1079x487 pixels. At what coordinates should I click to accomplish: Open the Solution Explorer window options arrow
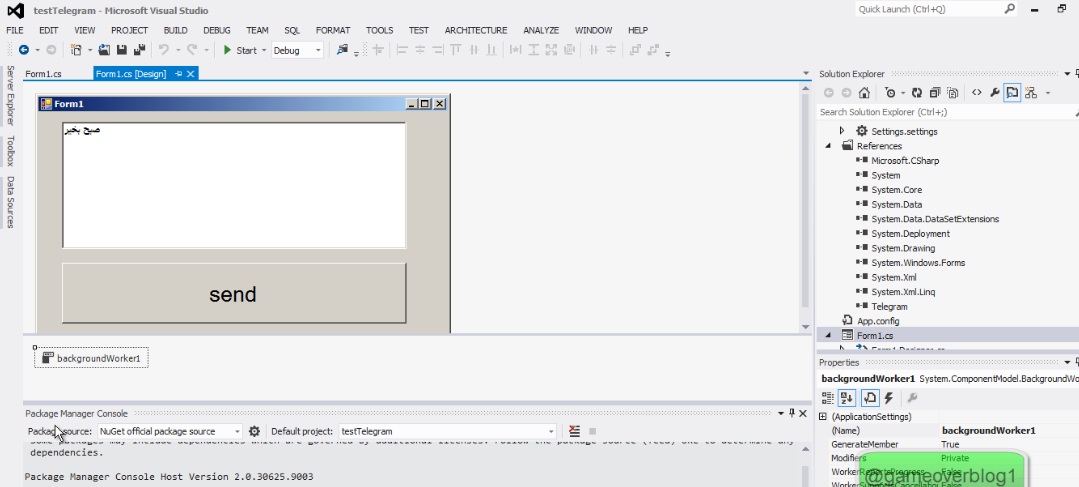coord(1067,74)
